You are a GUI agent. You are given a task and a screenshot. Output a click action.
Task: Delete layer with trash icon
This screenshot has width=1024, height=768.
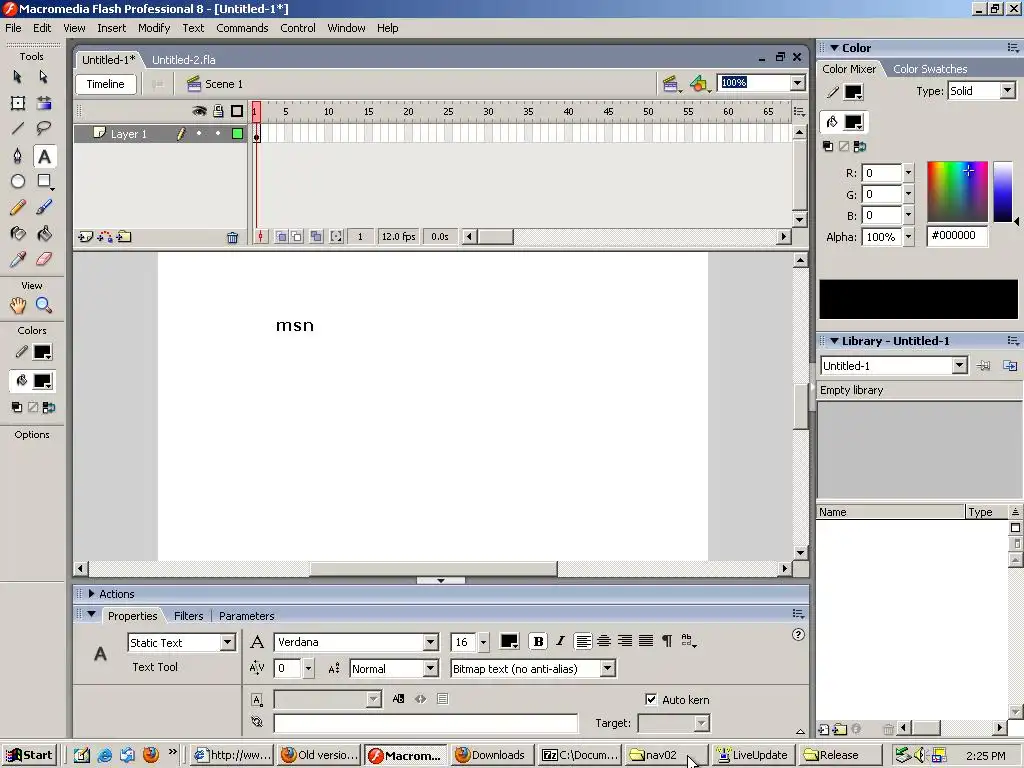(x=232, y=238)
